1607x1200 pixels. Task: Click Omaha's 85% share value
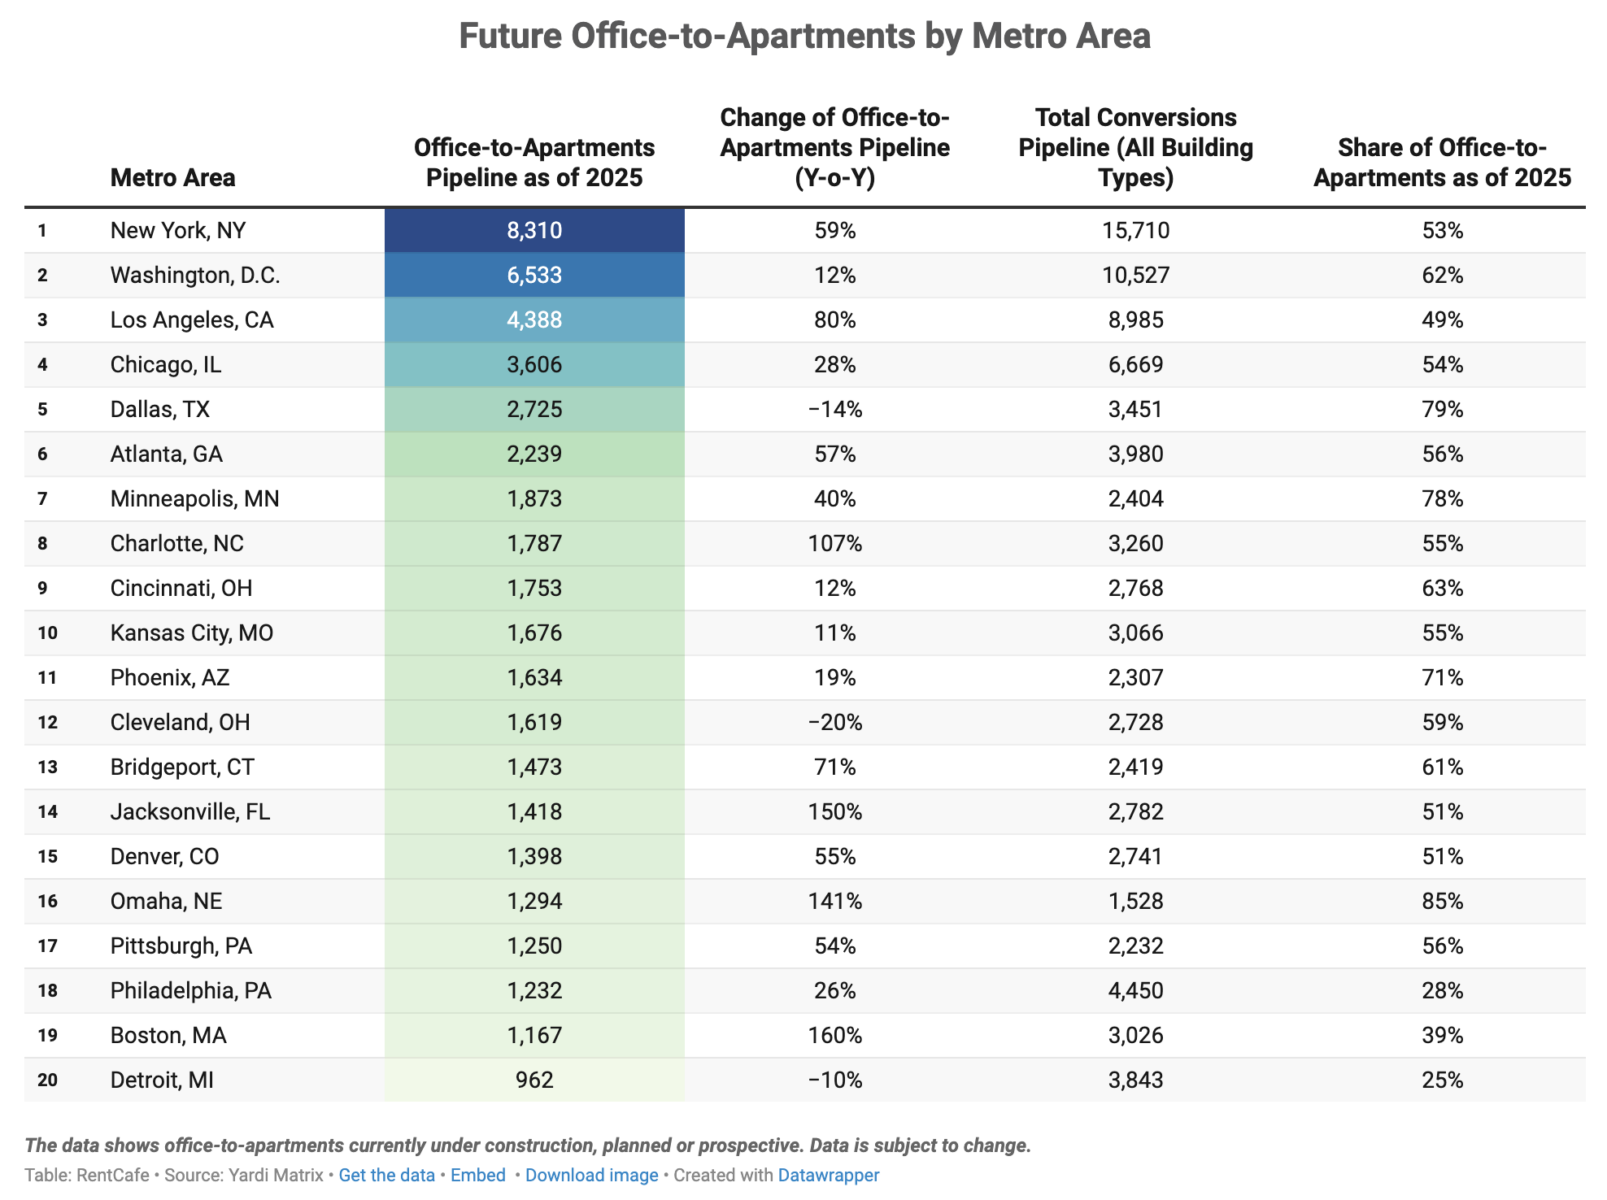point(1442,901)
